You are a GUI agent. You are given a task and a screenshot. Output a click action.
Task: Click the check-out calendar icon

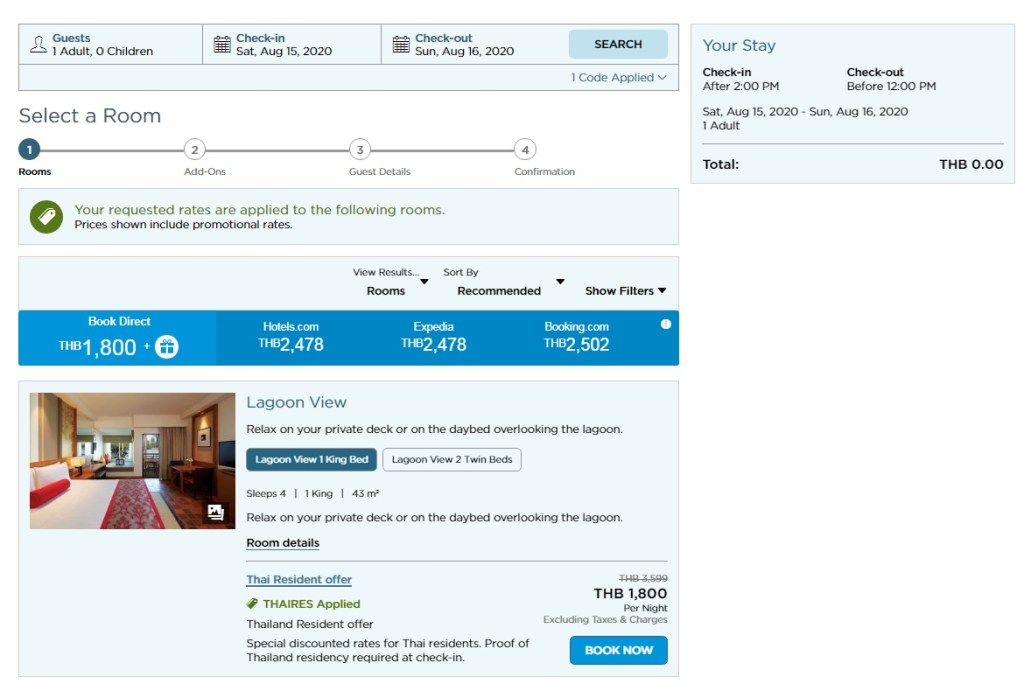tap(401, 45)
